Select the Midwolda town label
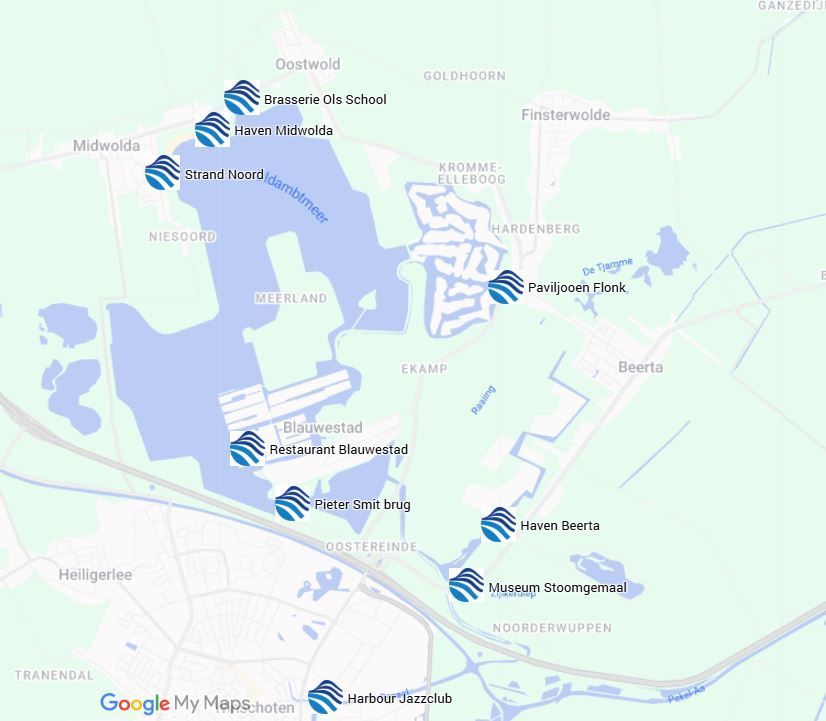This screenshot has width=826, height=721. click(106, 146)
